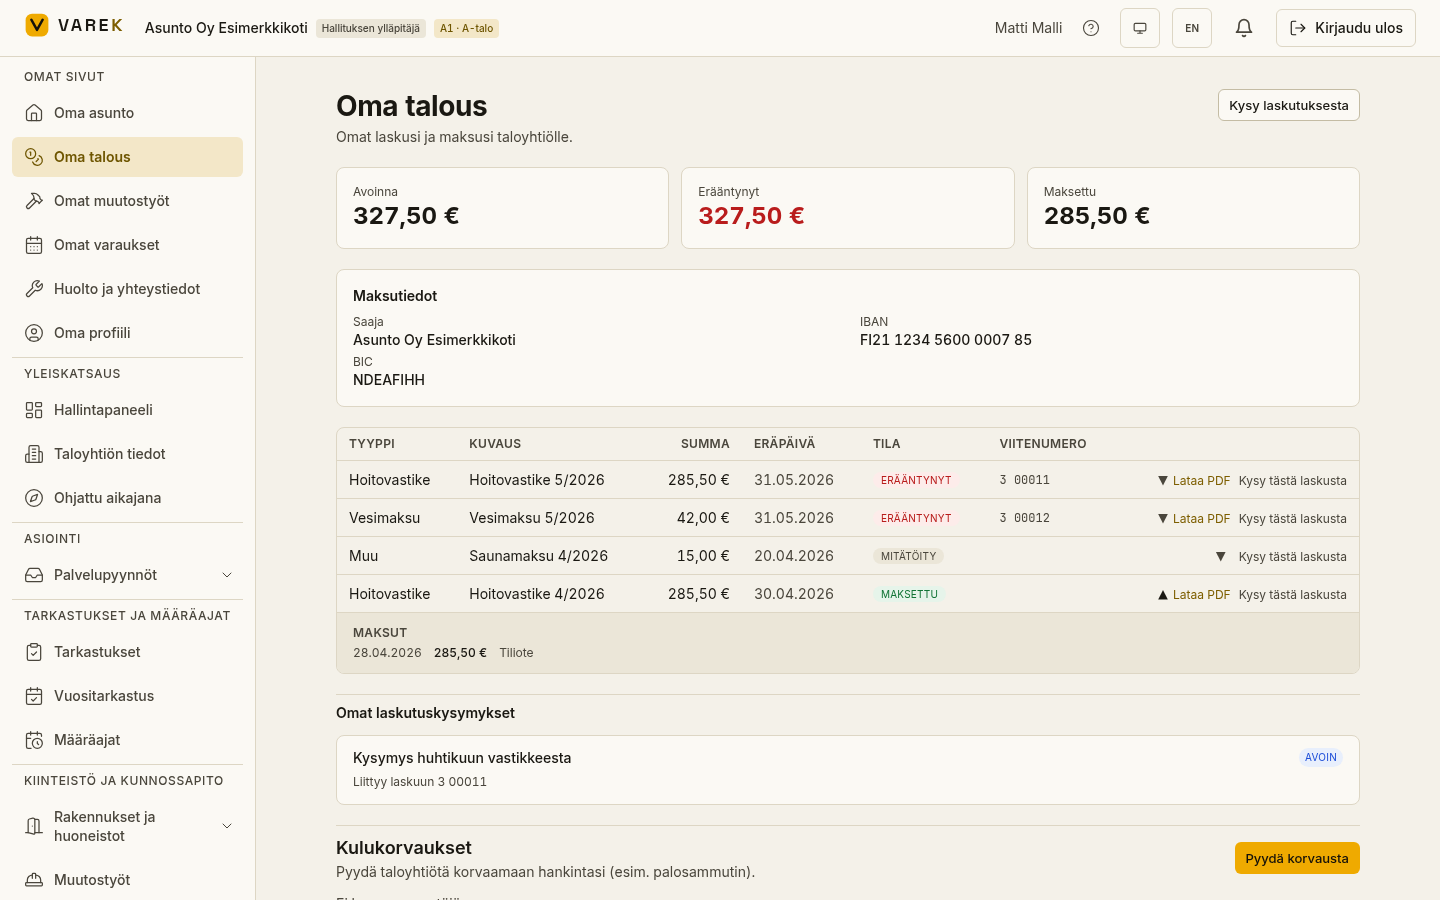Open Ohjattu aikajana compass icon
1440x900 pixels.
click(x=34, y=498)
